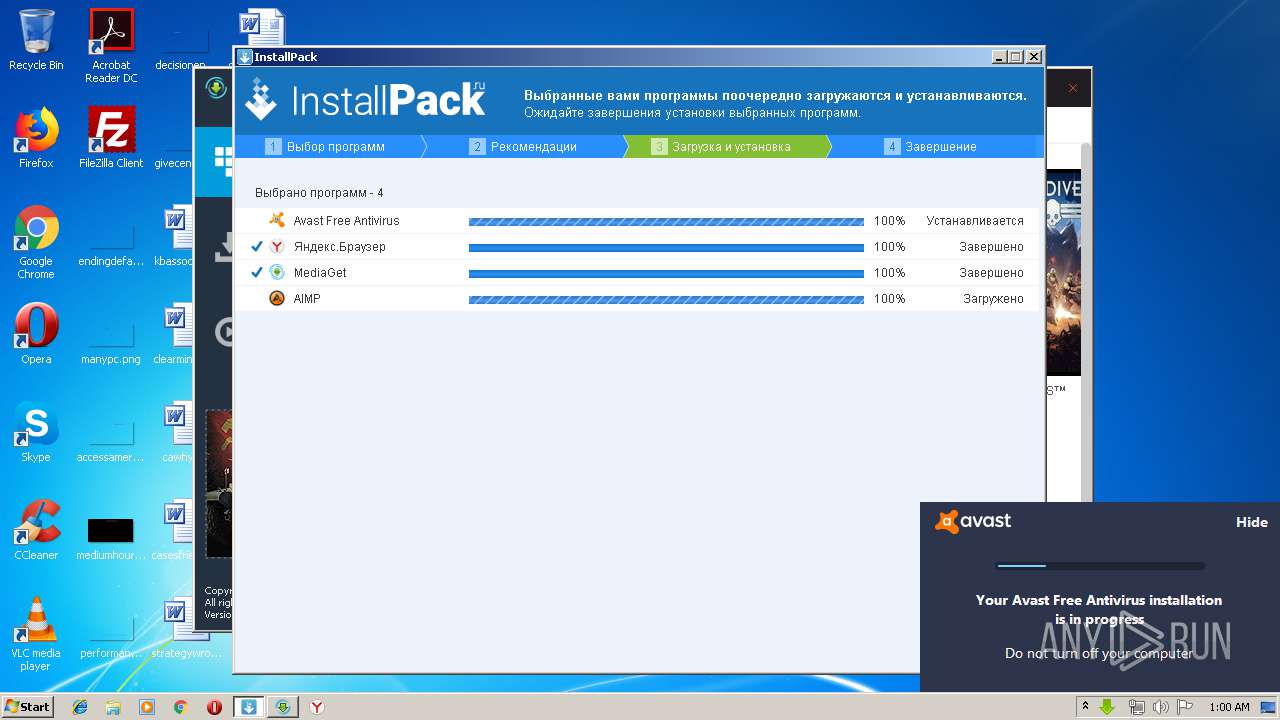Viewport: 1280px width, 720px height.
Task: Click the AIMP row icon
Action: click(x=277, y=299)
